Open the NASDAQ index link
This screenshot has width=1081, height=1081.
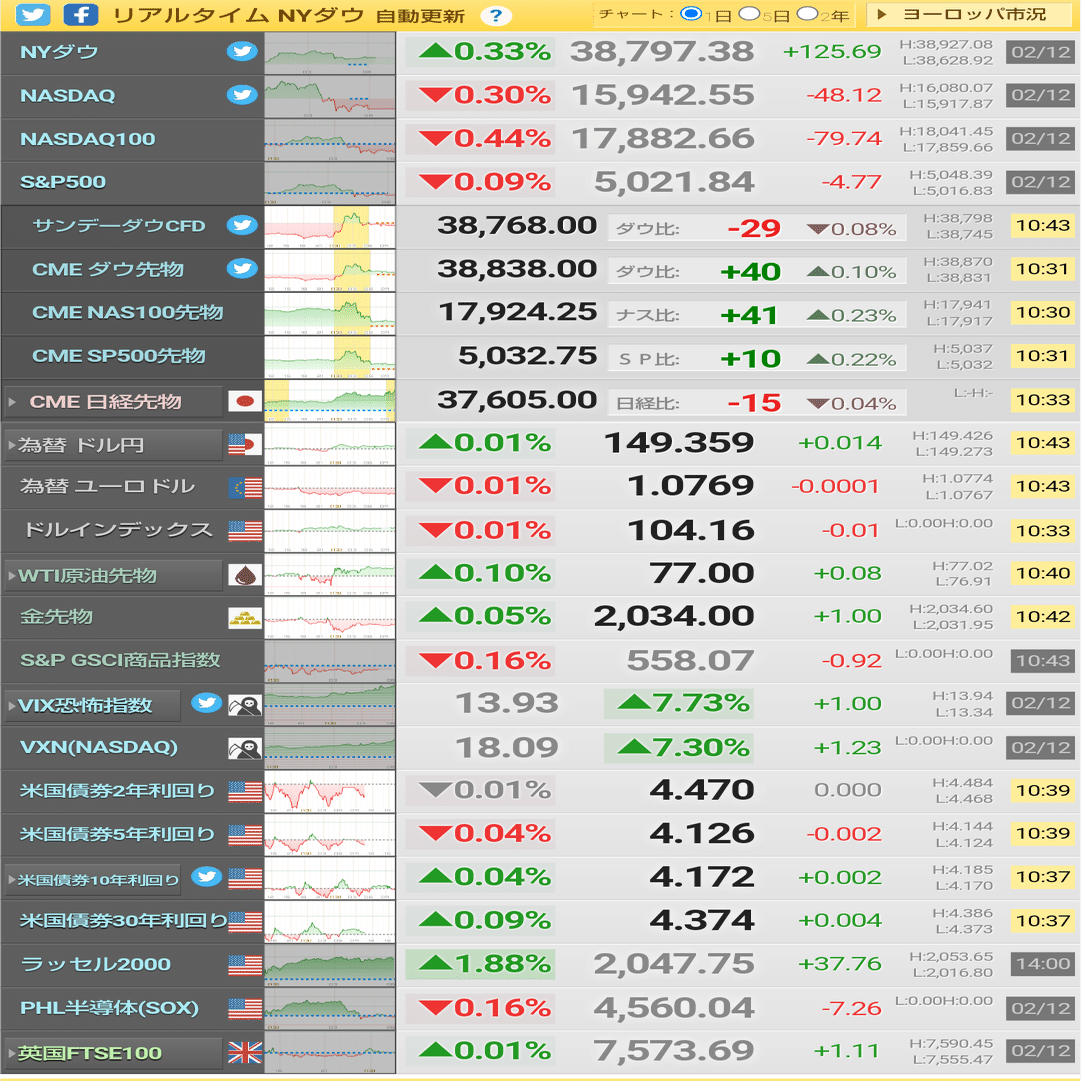click(x=68, y=96)
